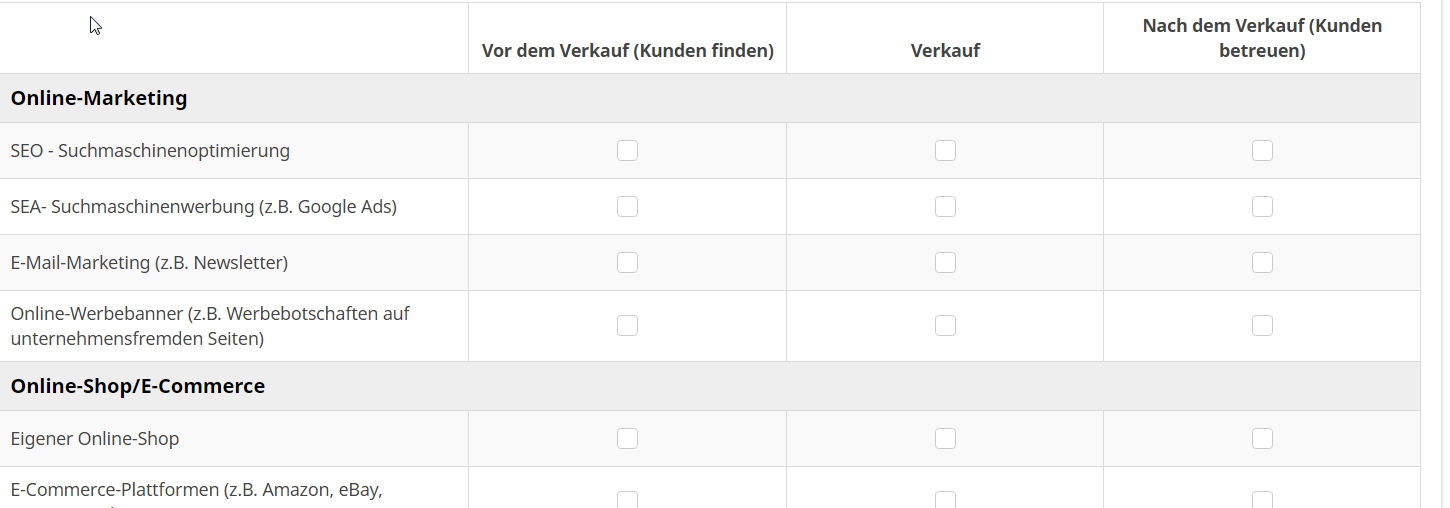Tick SEA for Nach dem Verkauf
1450x508 pixels.
[x=1262, y=207]
